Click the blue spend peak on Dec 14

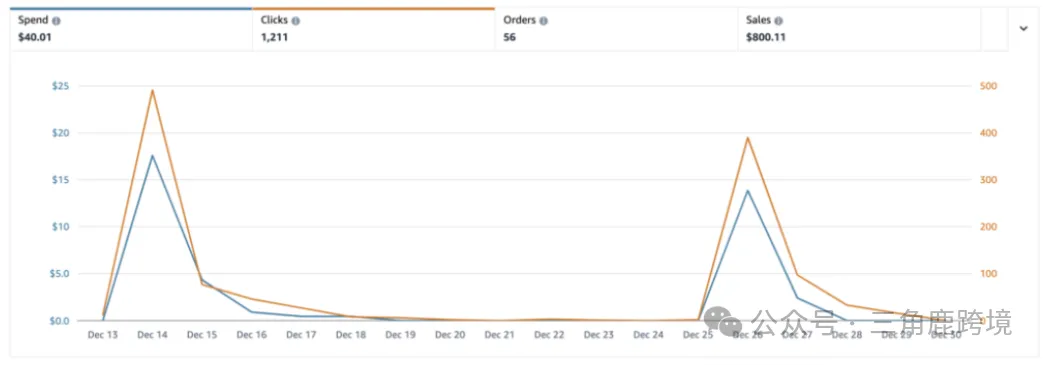[x=152, y=155]
